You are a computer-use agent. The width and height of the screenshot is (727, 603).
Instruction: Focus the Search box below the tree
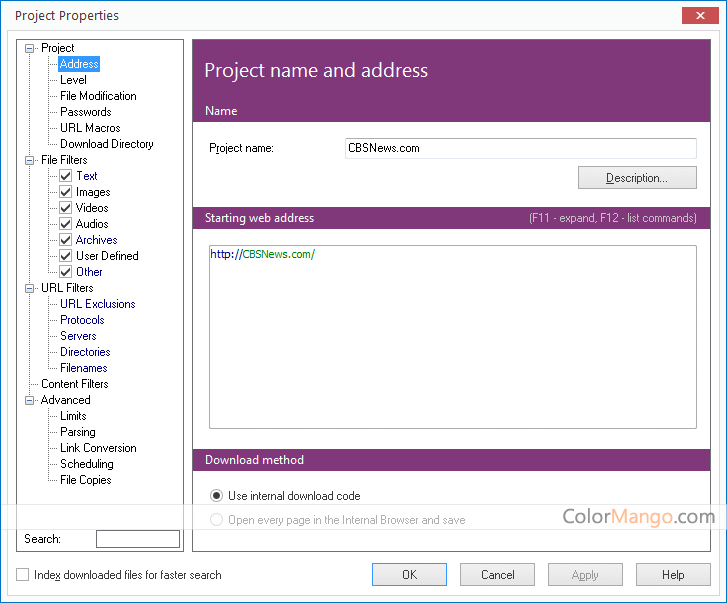(137, 539)
